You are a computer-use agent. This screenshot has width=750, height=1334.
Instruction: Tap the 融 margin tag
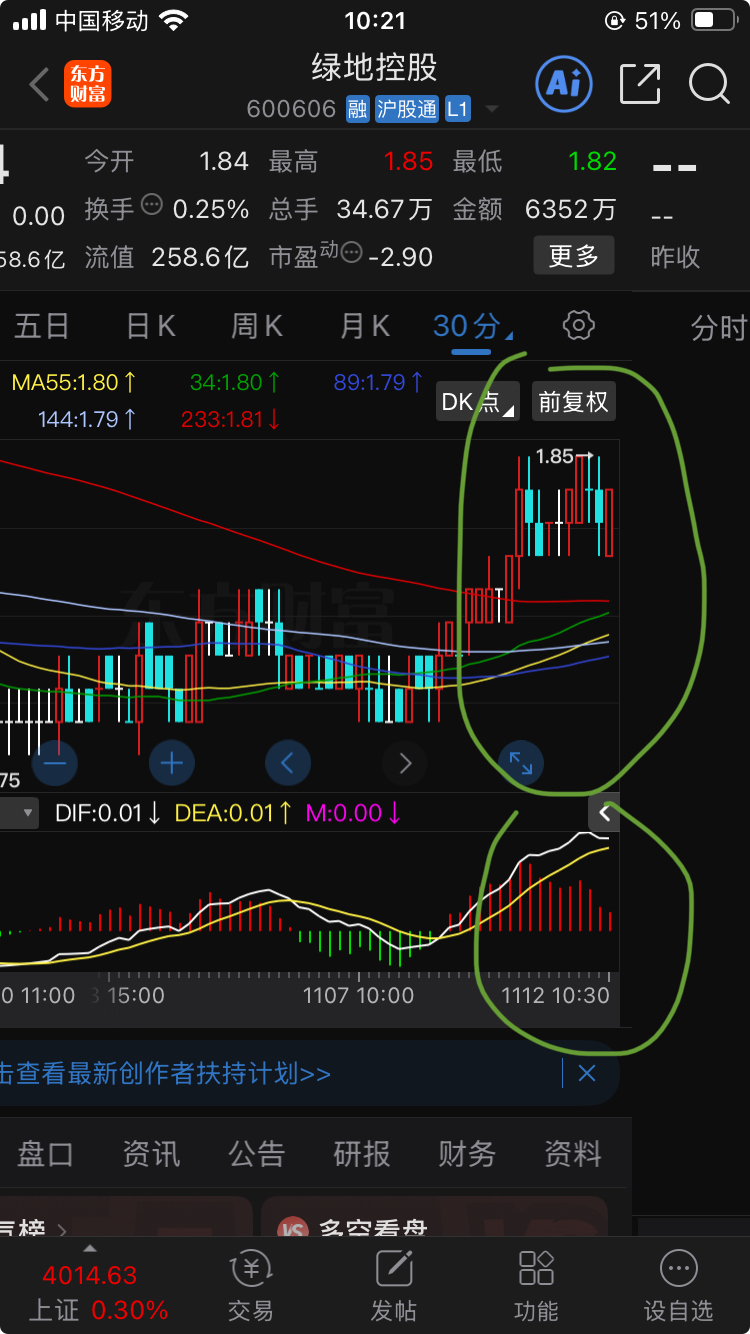pyautogui.click(x=358, y=109)
